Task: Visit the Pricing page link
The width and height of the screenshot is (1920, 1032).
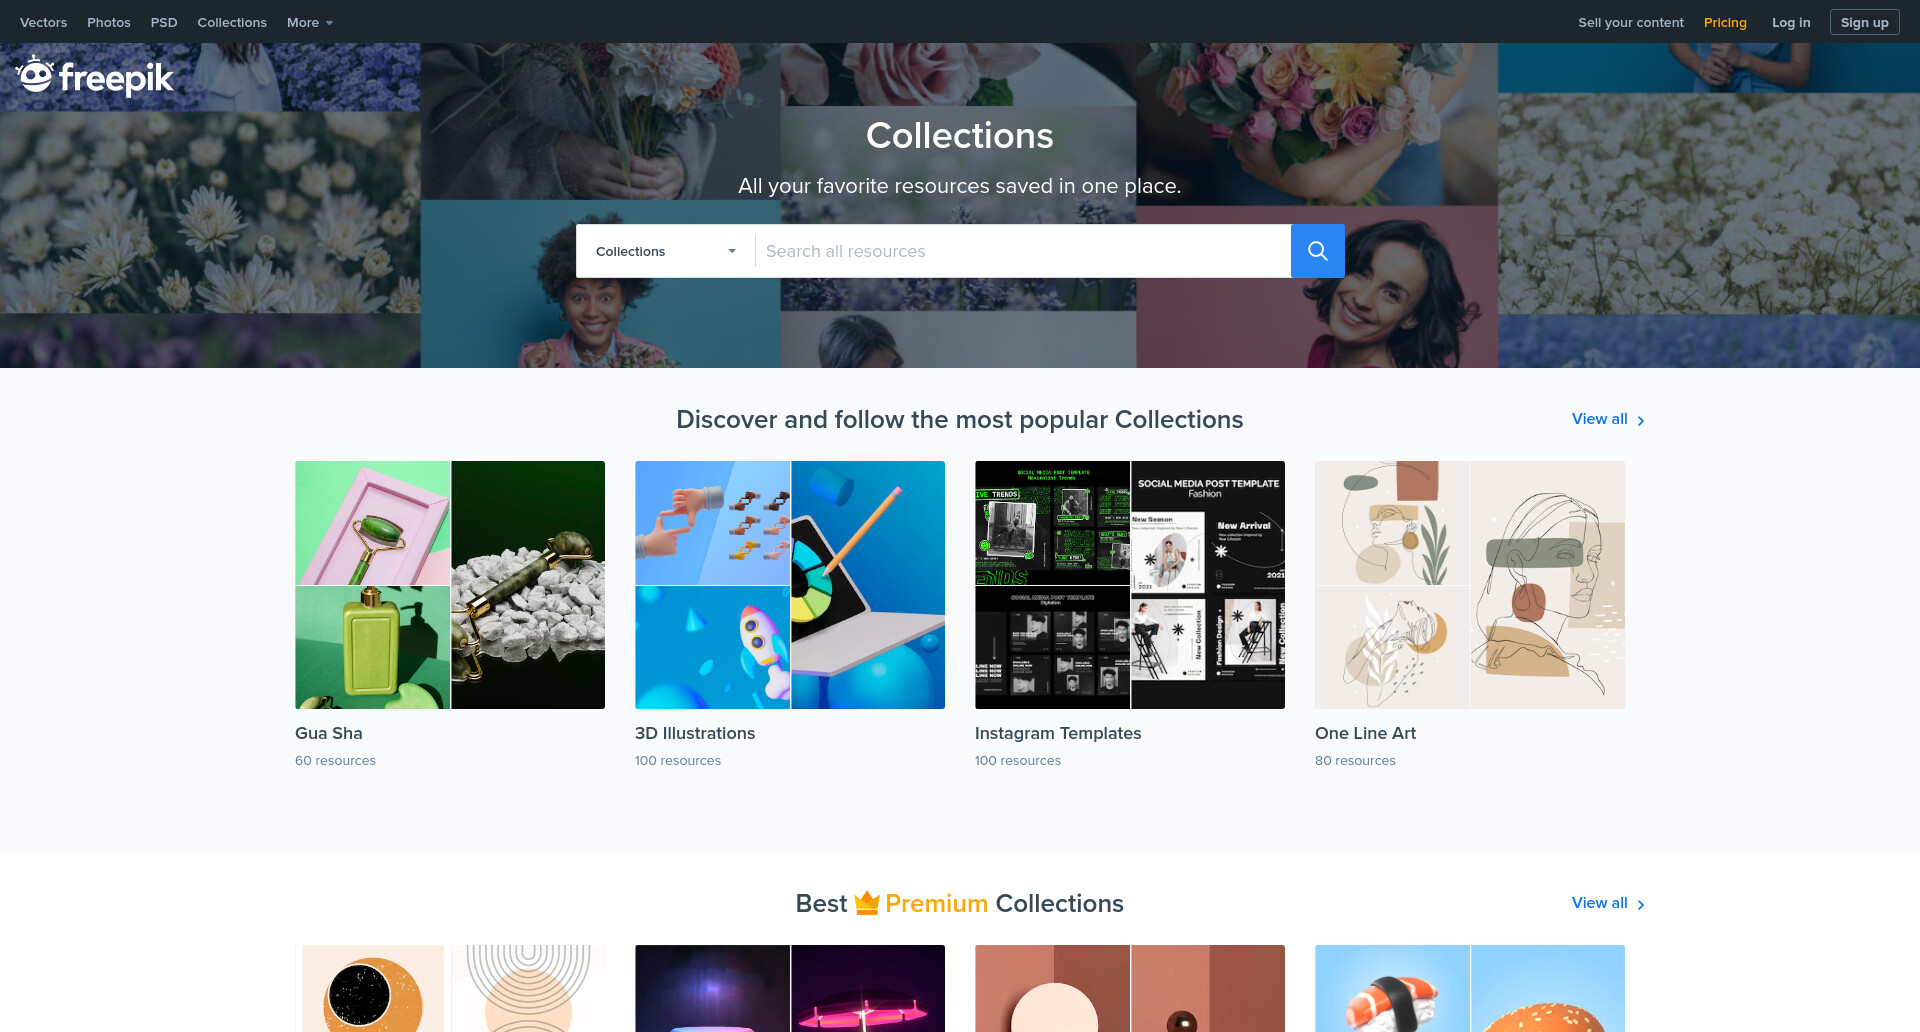Action: coord(1725,22)
